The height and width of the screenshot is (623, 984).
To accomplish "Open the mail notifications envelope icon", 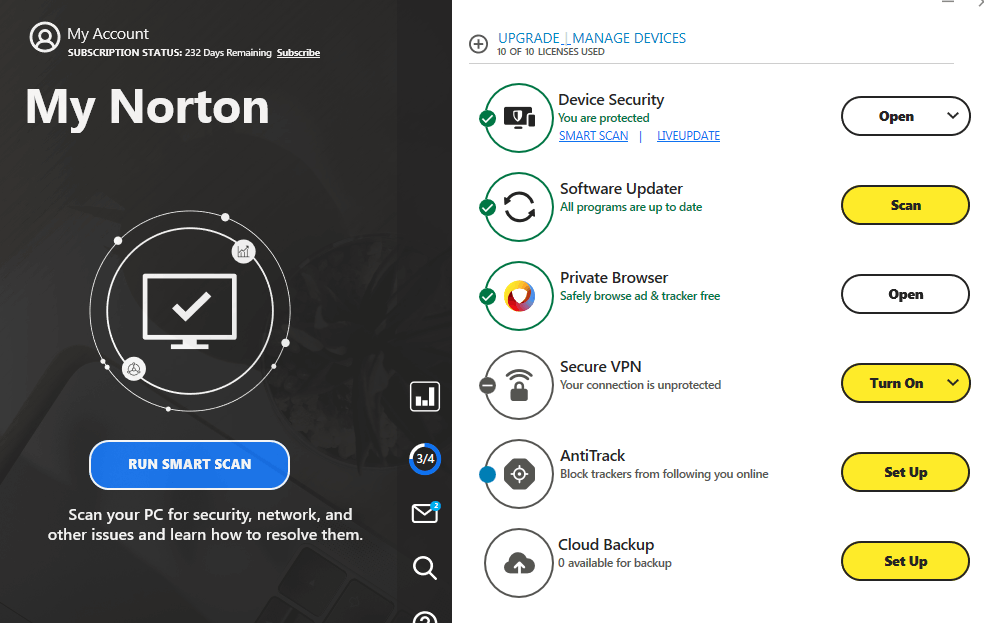I will (425, 513).
